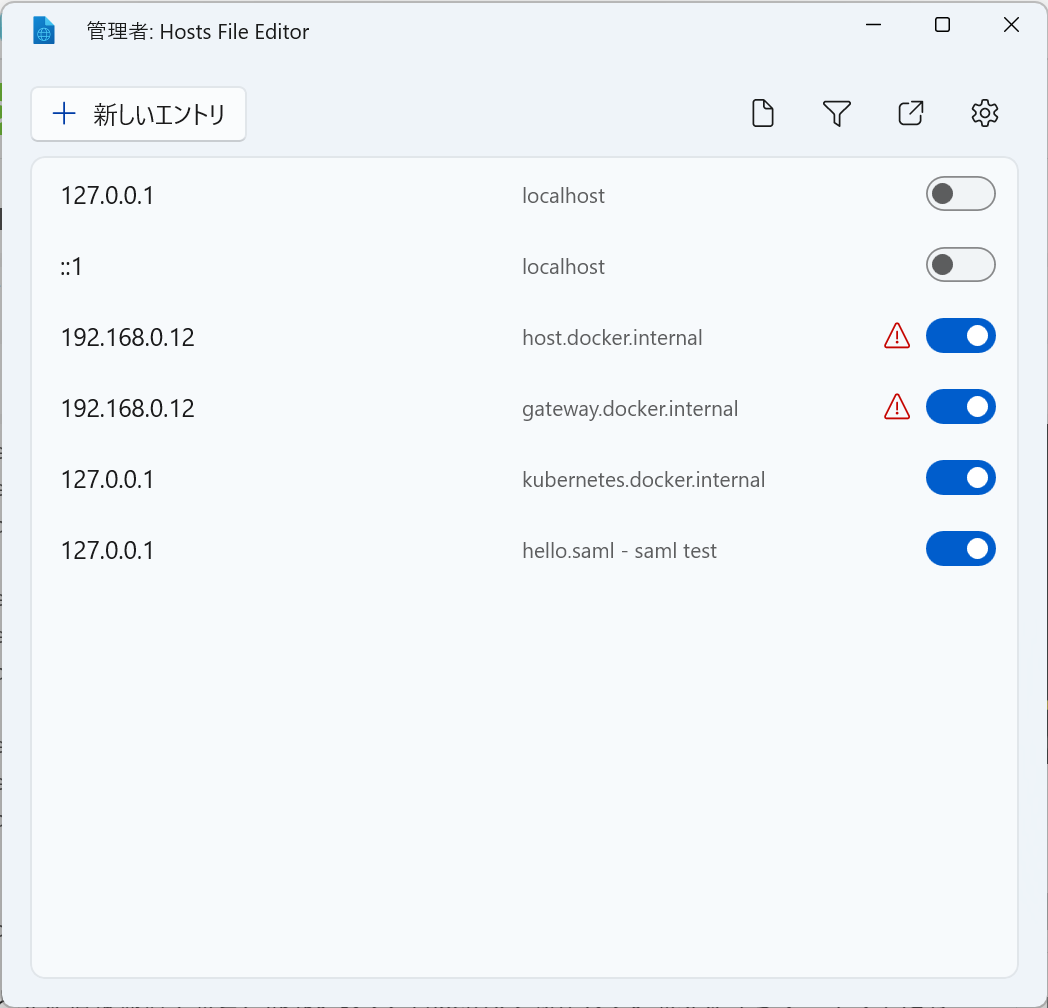Select kubernetes.docker.internal hostname text
This screenshot has height=1008, width=1048.
[643, 479]
